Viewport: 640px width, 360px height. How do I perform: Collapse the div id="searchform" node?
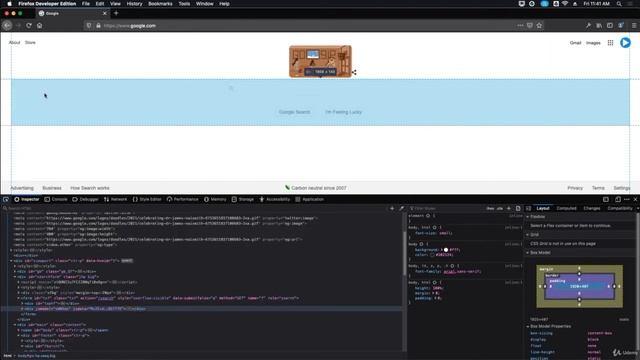click(15, 277)
